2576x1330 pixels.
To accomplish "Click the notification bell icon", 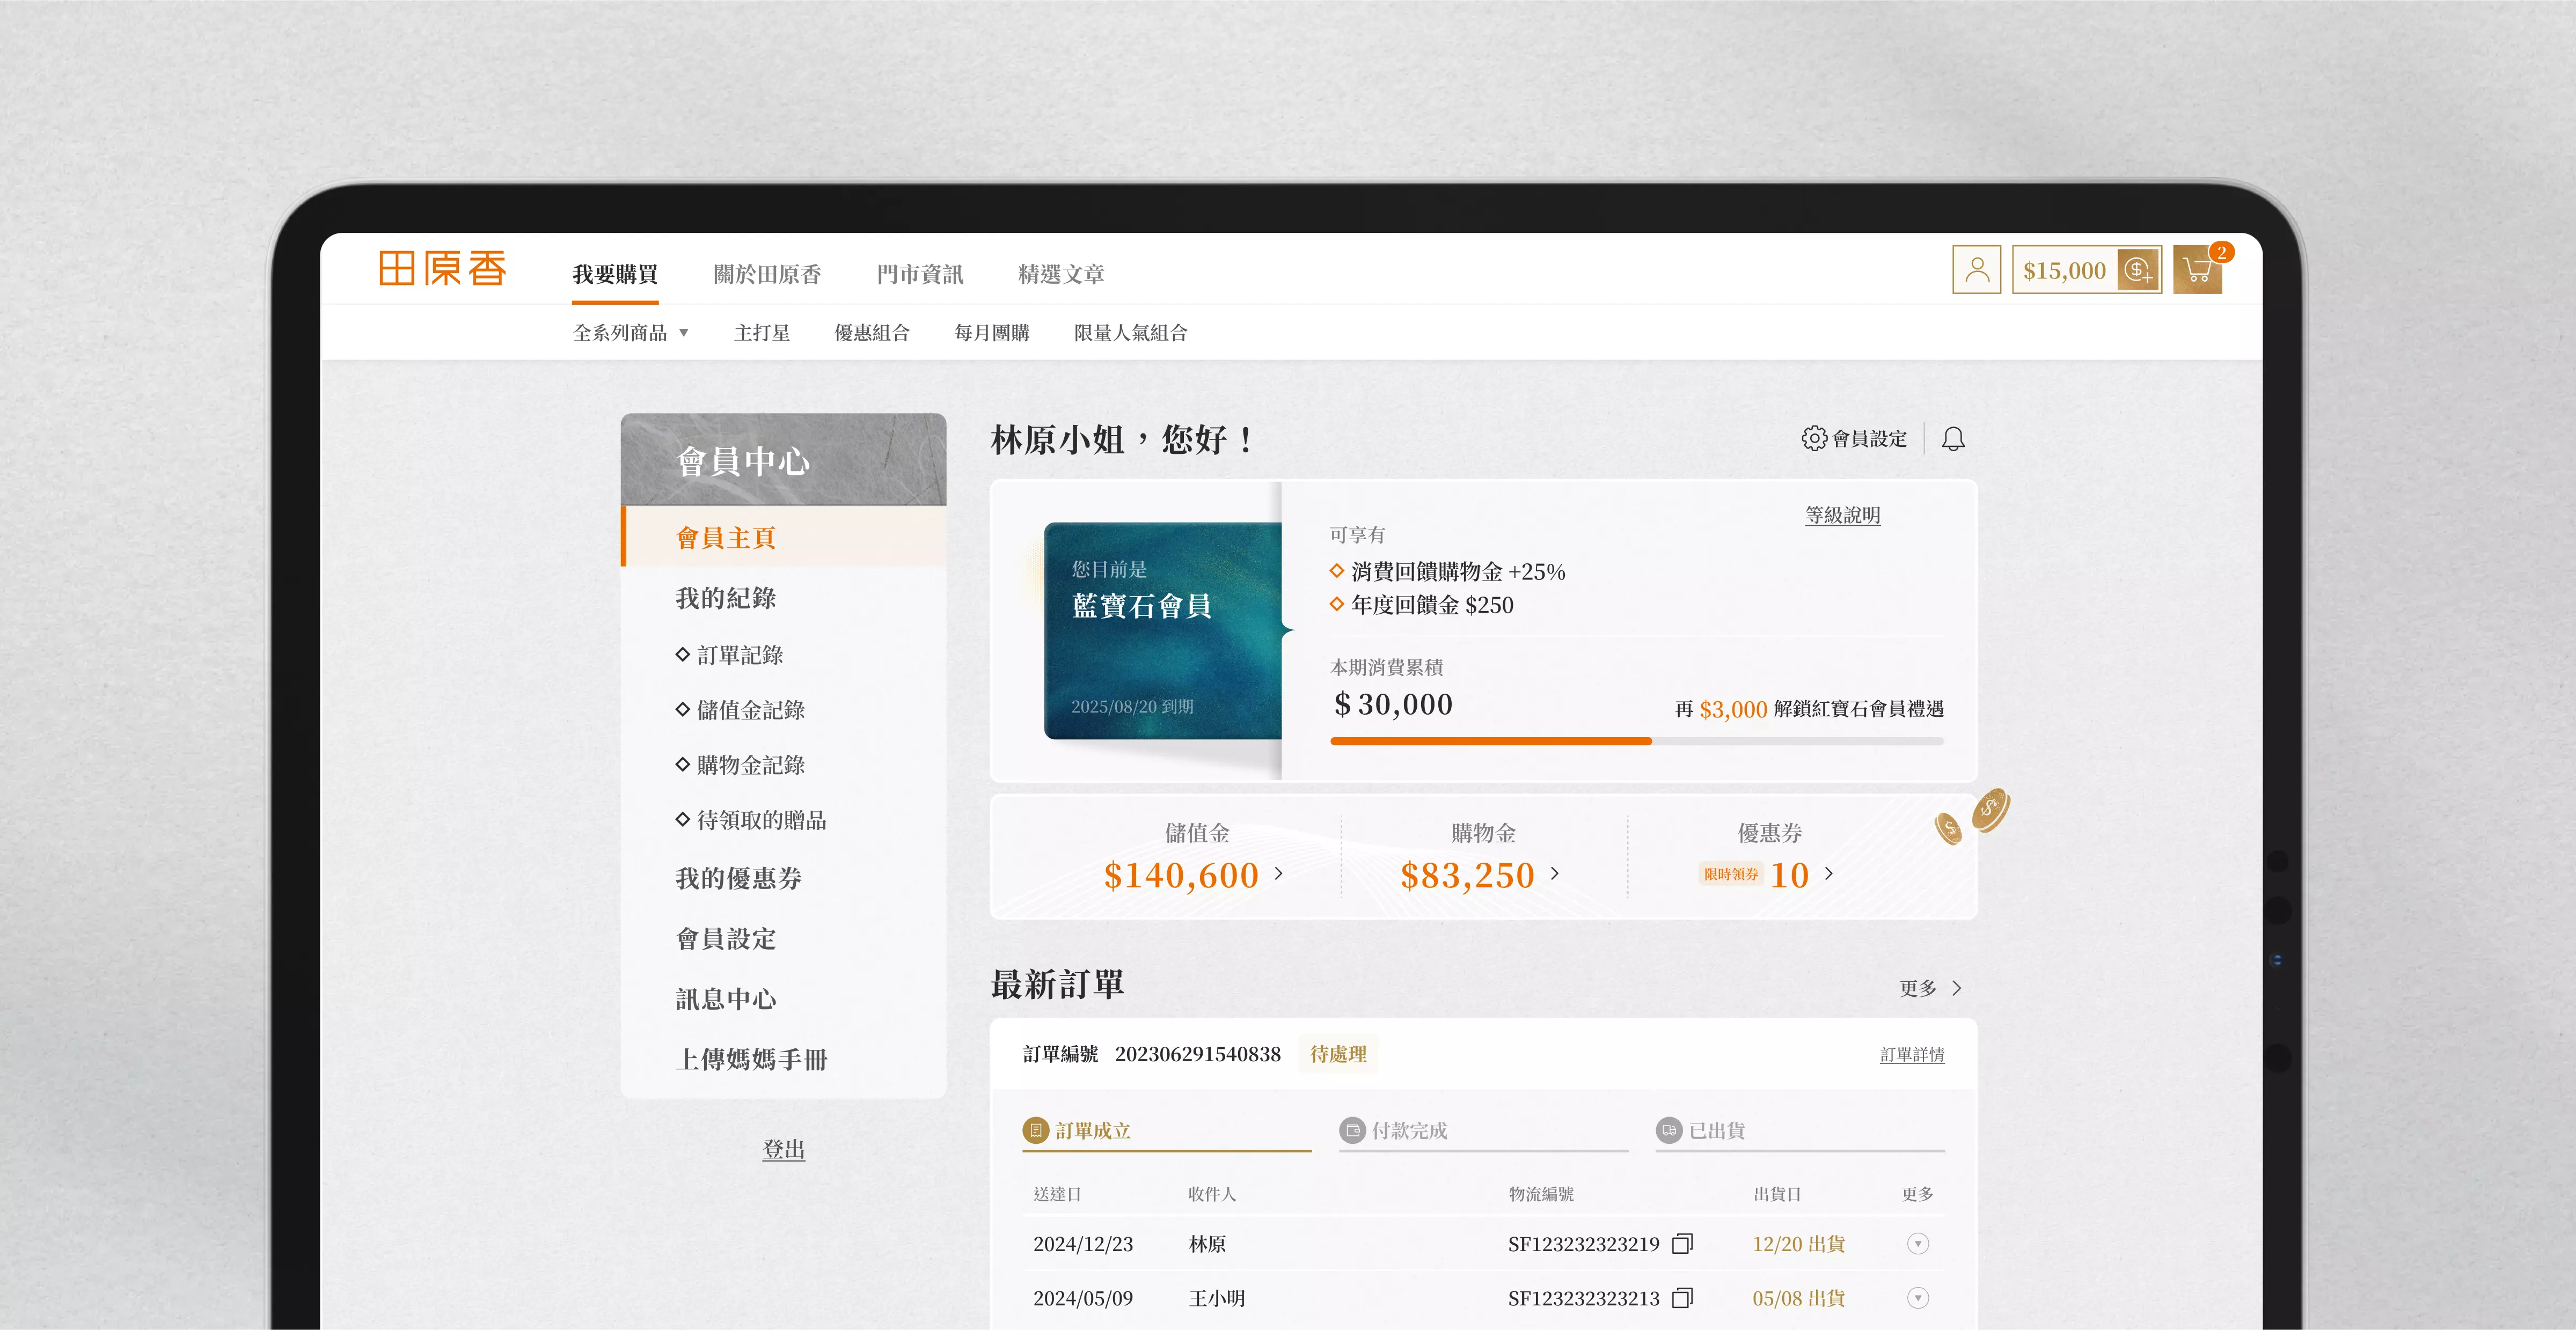I will coord(1953,439).
